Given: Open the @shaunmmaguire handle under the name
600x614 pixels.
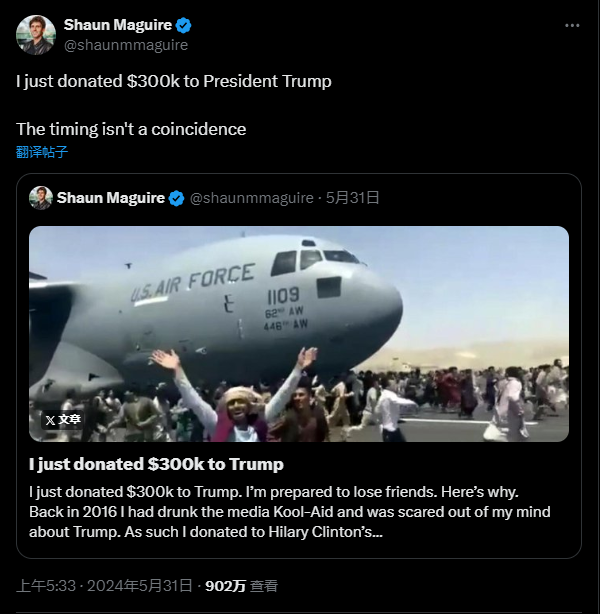Looking at the screenshot, I should 125,45.
